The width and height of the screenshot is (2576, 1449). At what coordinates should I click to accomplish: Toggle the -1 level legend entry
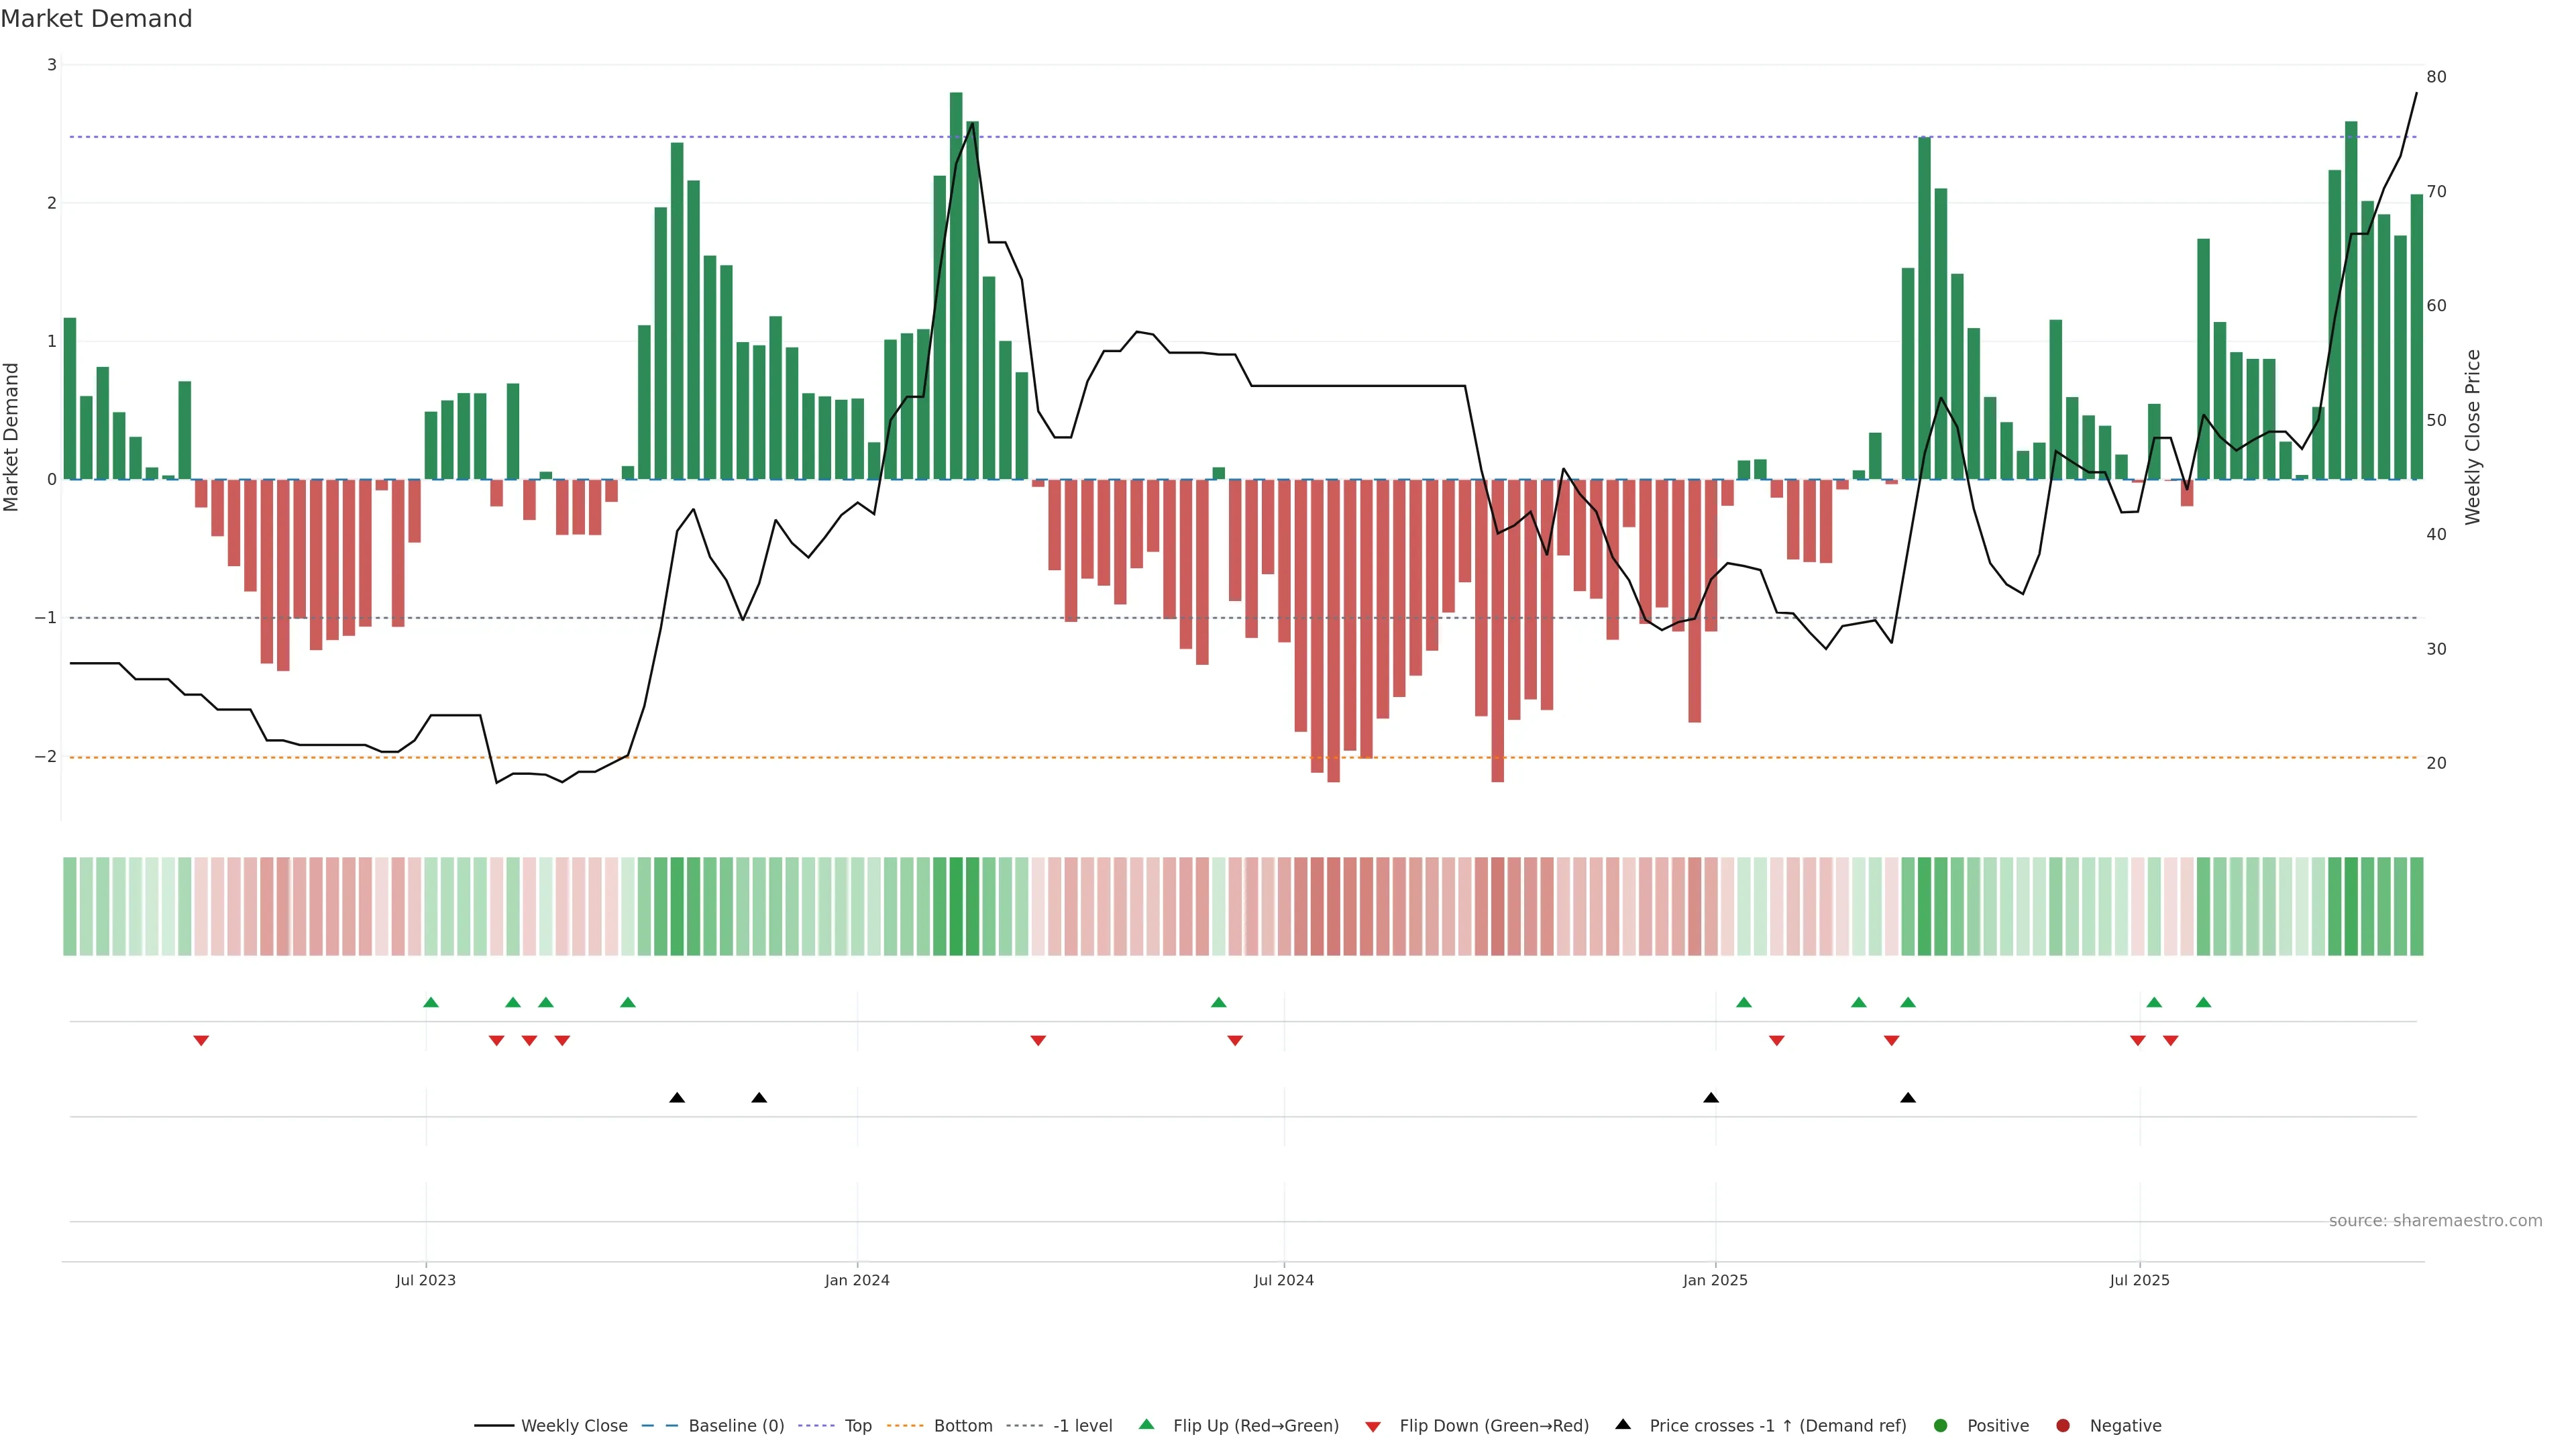(1082, 1426)
